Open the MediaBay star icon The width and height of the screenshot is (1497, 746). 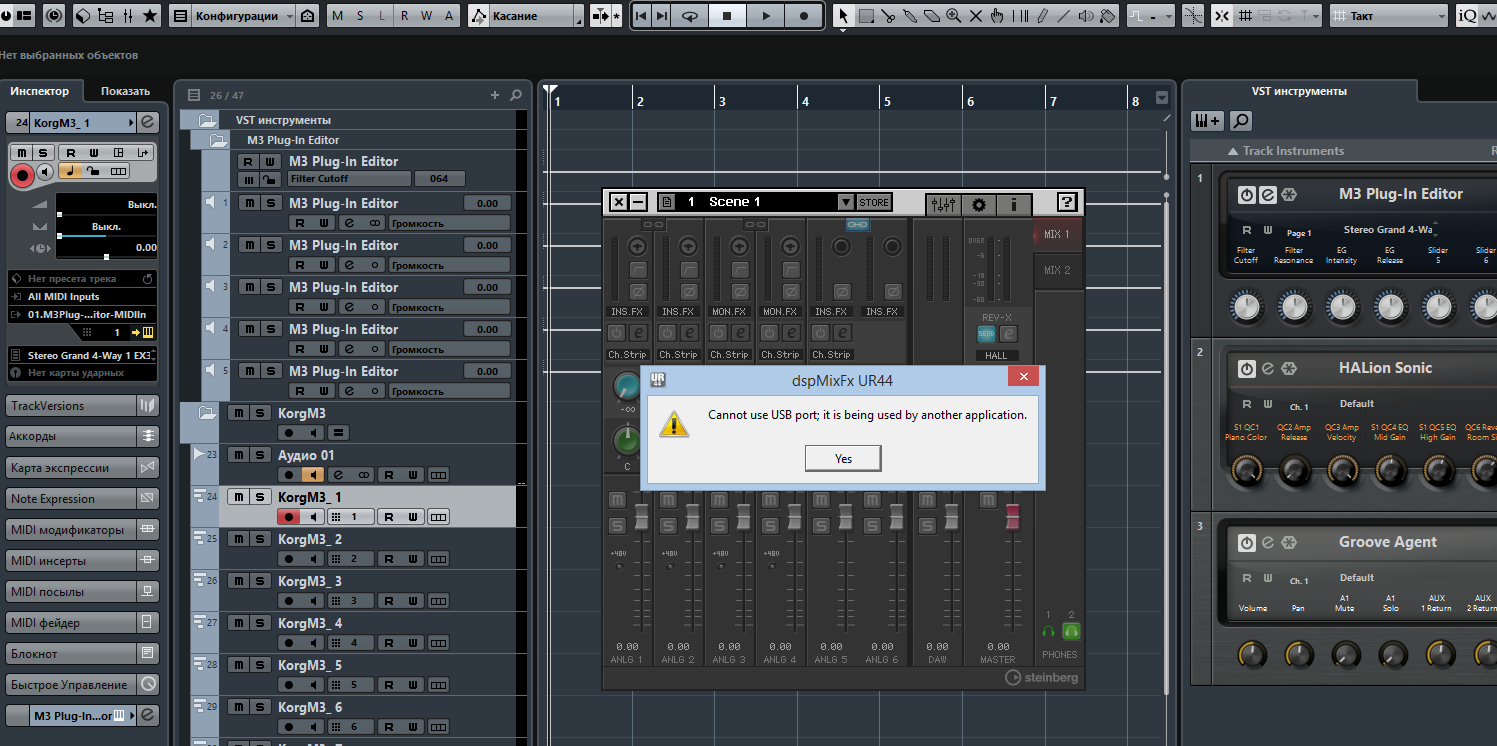(150, 16)
